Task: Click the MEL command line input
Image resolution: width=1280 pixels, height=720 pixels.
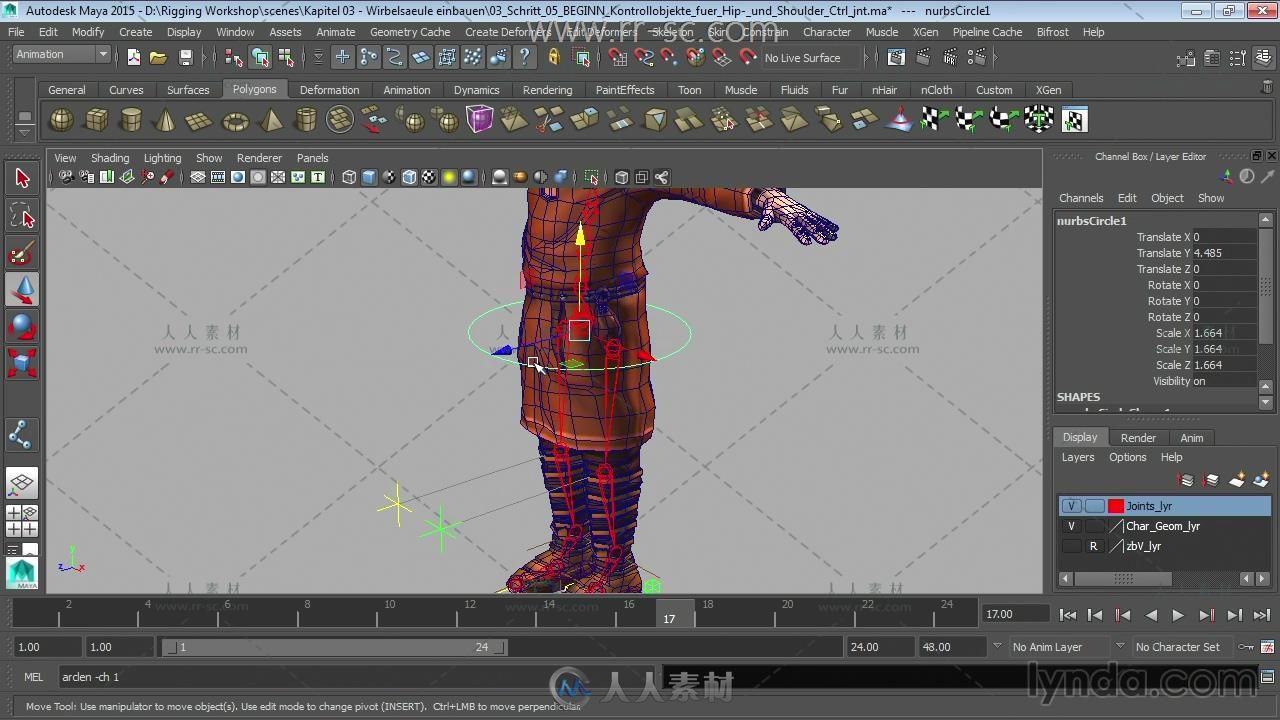Action: [355, 677]
